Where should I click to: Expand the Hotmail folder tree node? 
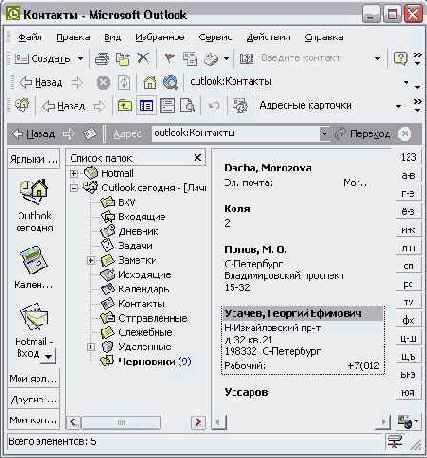point(74,173)
